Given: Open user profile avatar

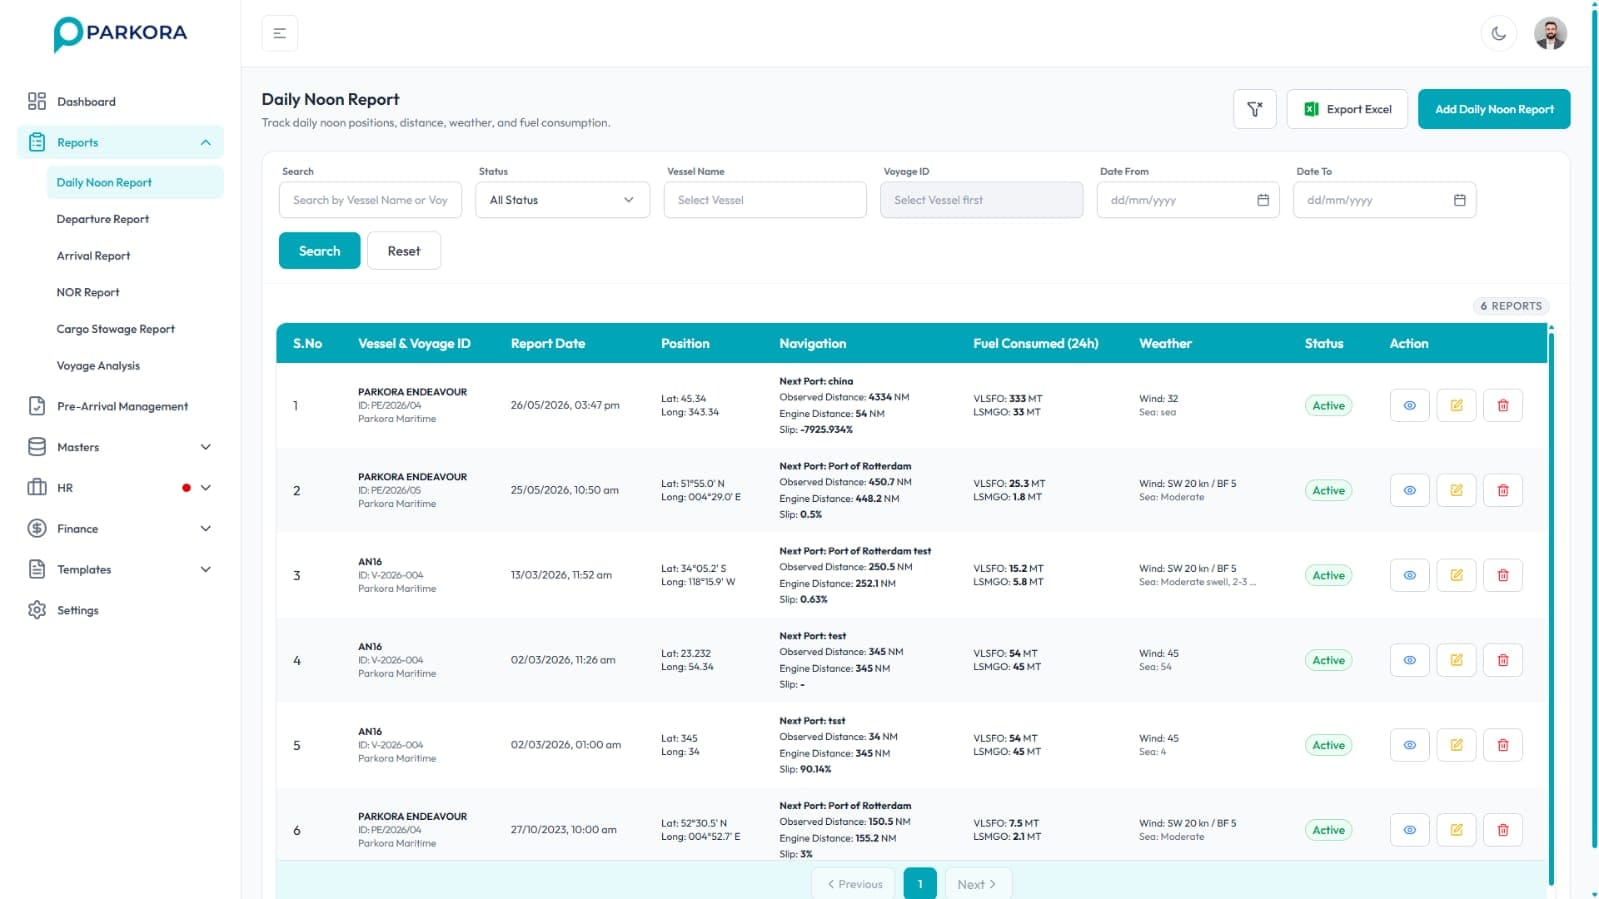Looking at the screenshot, I should [1550, 33].
